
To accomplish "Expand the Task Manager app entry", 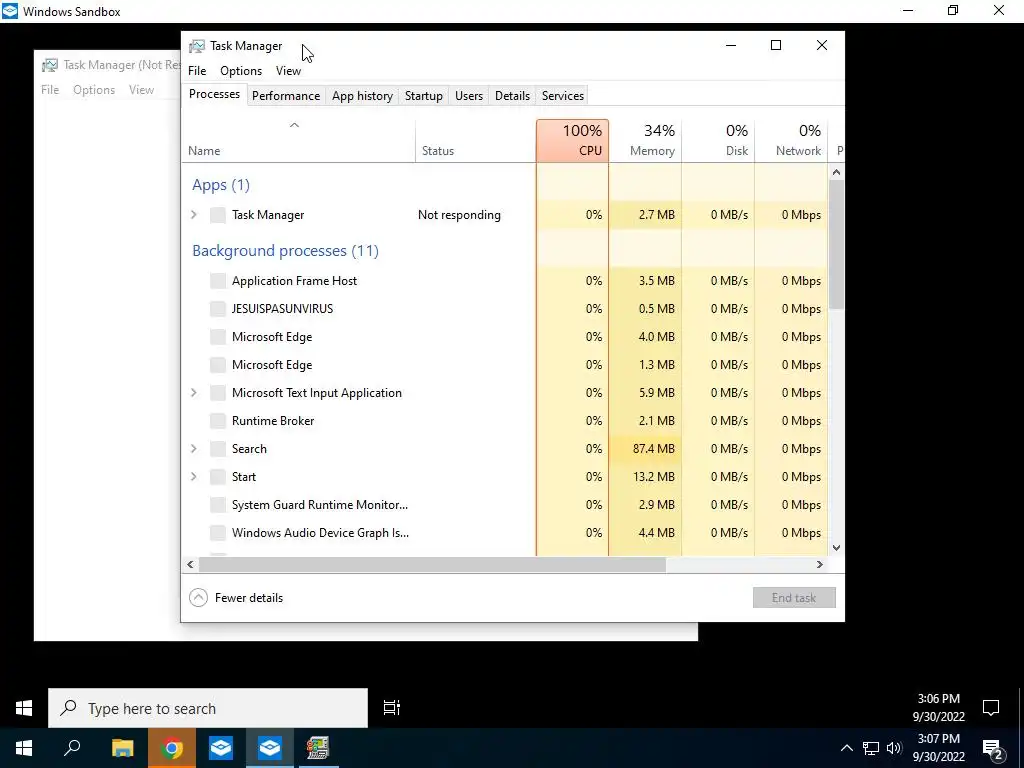I will (x=194, y=215).
